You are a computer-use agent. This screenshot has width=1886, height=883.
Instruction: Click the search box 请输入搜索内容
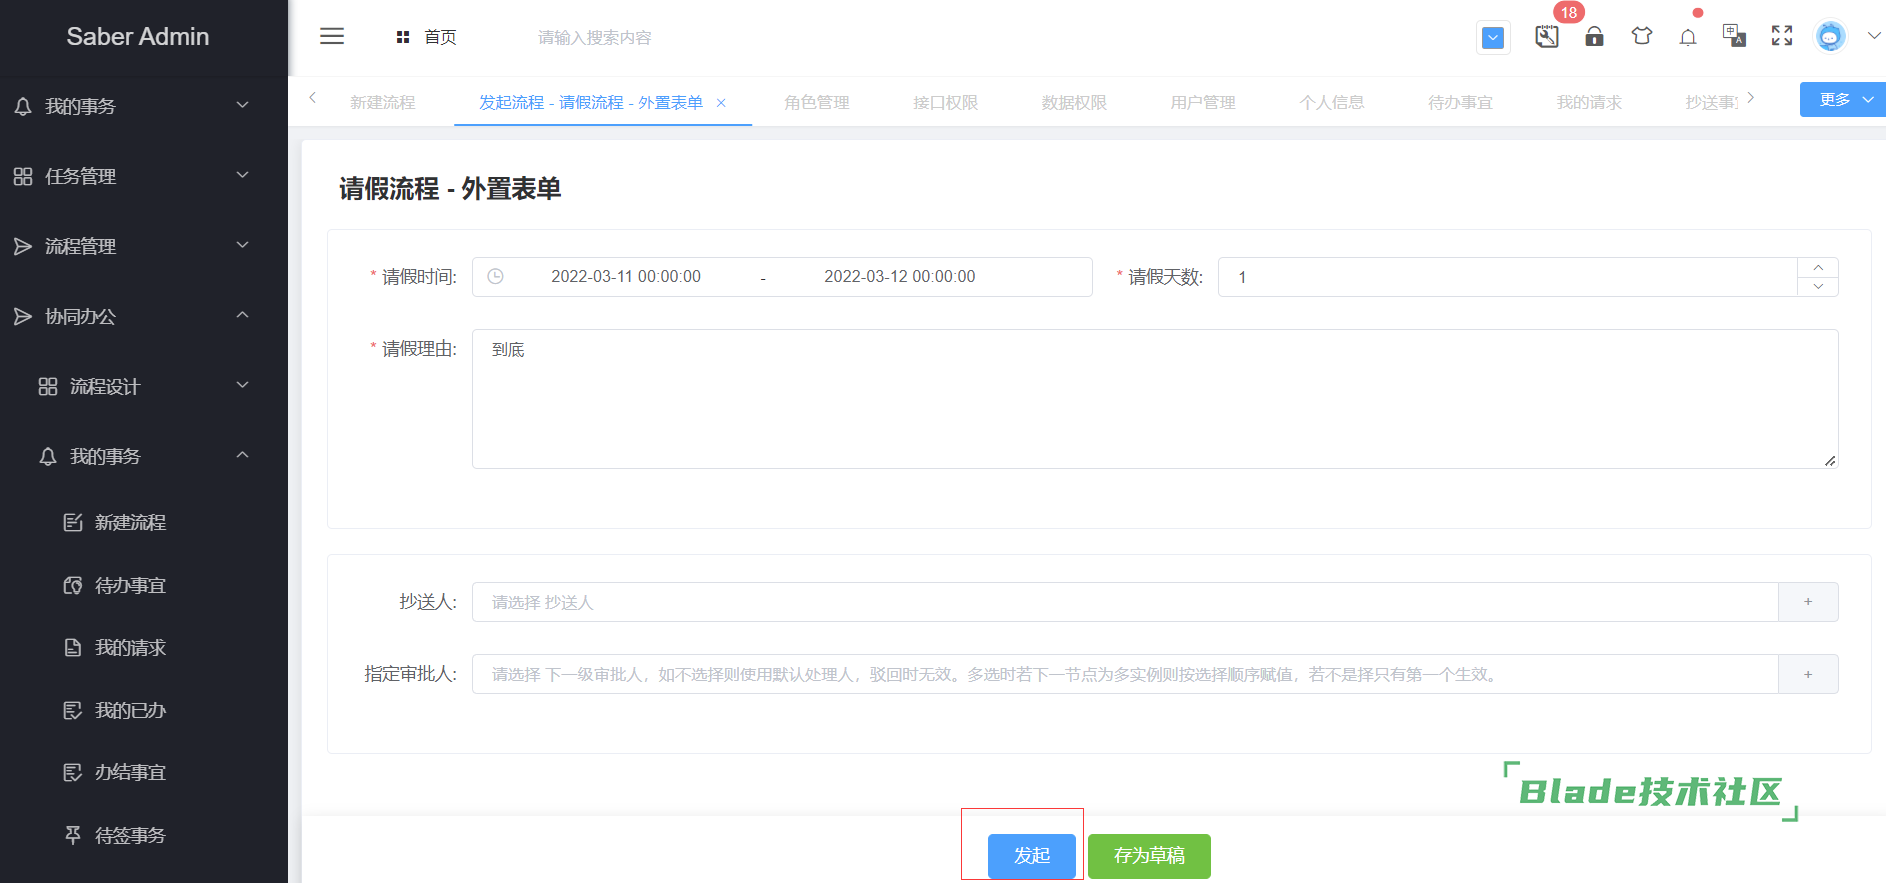(x=594, y=37)
